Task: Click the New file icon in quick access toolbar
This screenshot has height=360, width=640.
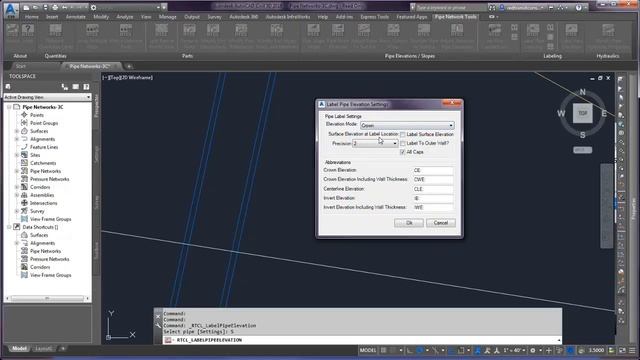Action: coord(26,7)
